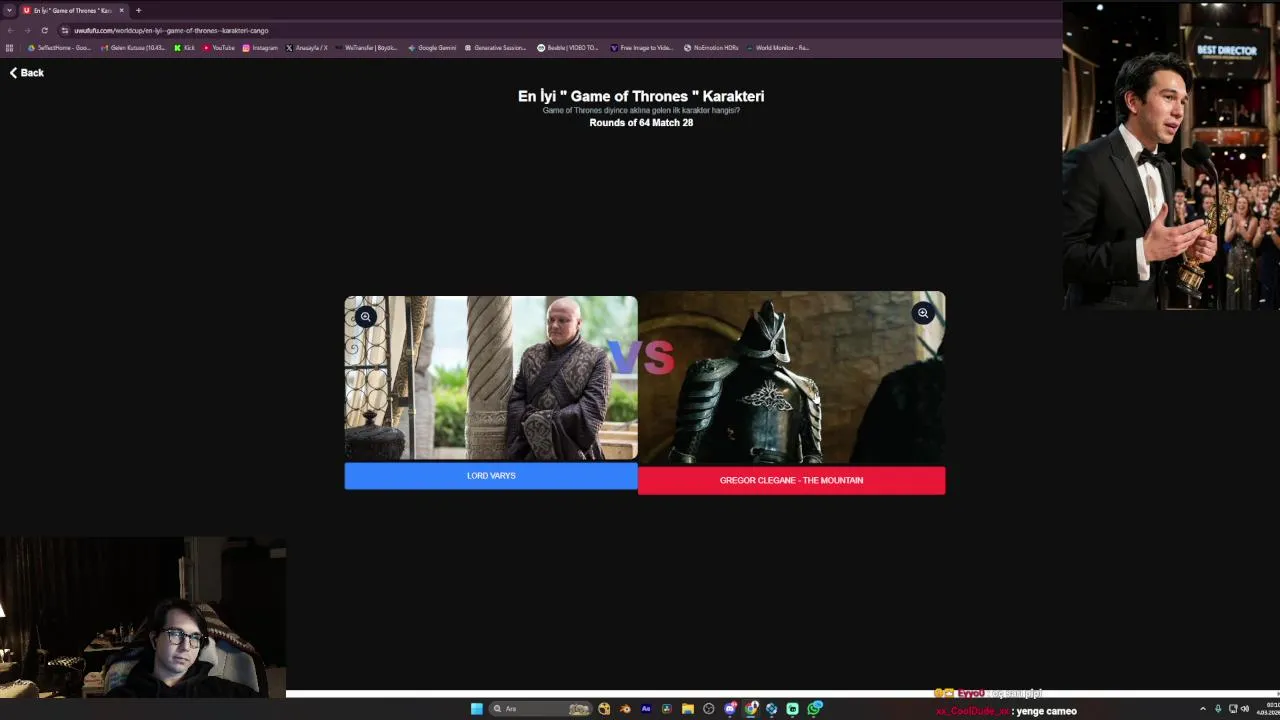Open Blender from taskbar
Image resolution: width=1280 pixels, height=720 pixels.
tap(625, 709)
